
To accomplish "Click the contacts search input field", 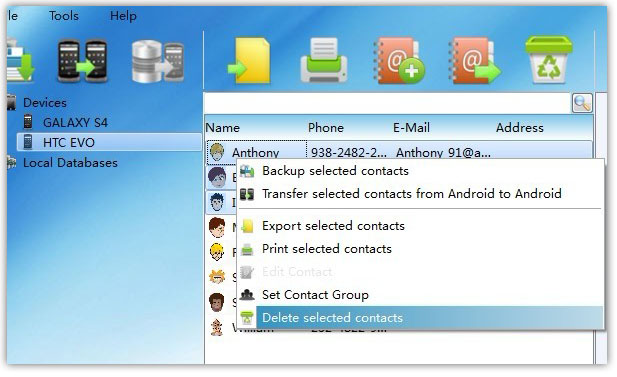I will click(x=387, y=103).
